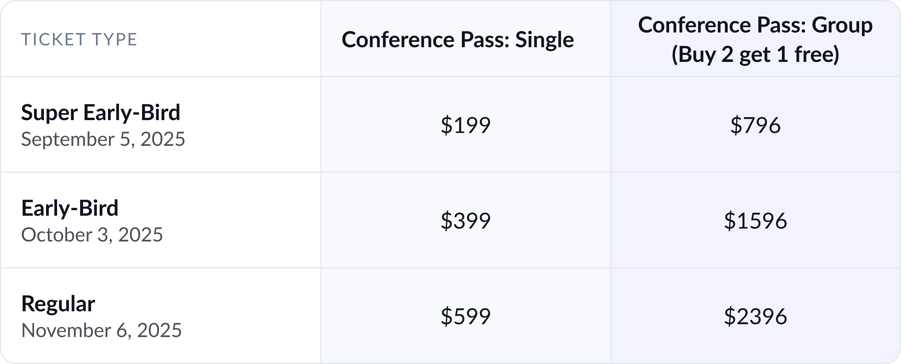Viewport: 901px width, 364px height.
Task: Select the Early-Bird ticket label
Action: point(70,208)
